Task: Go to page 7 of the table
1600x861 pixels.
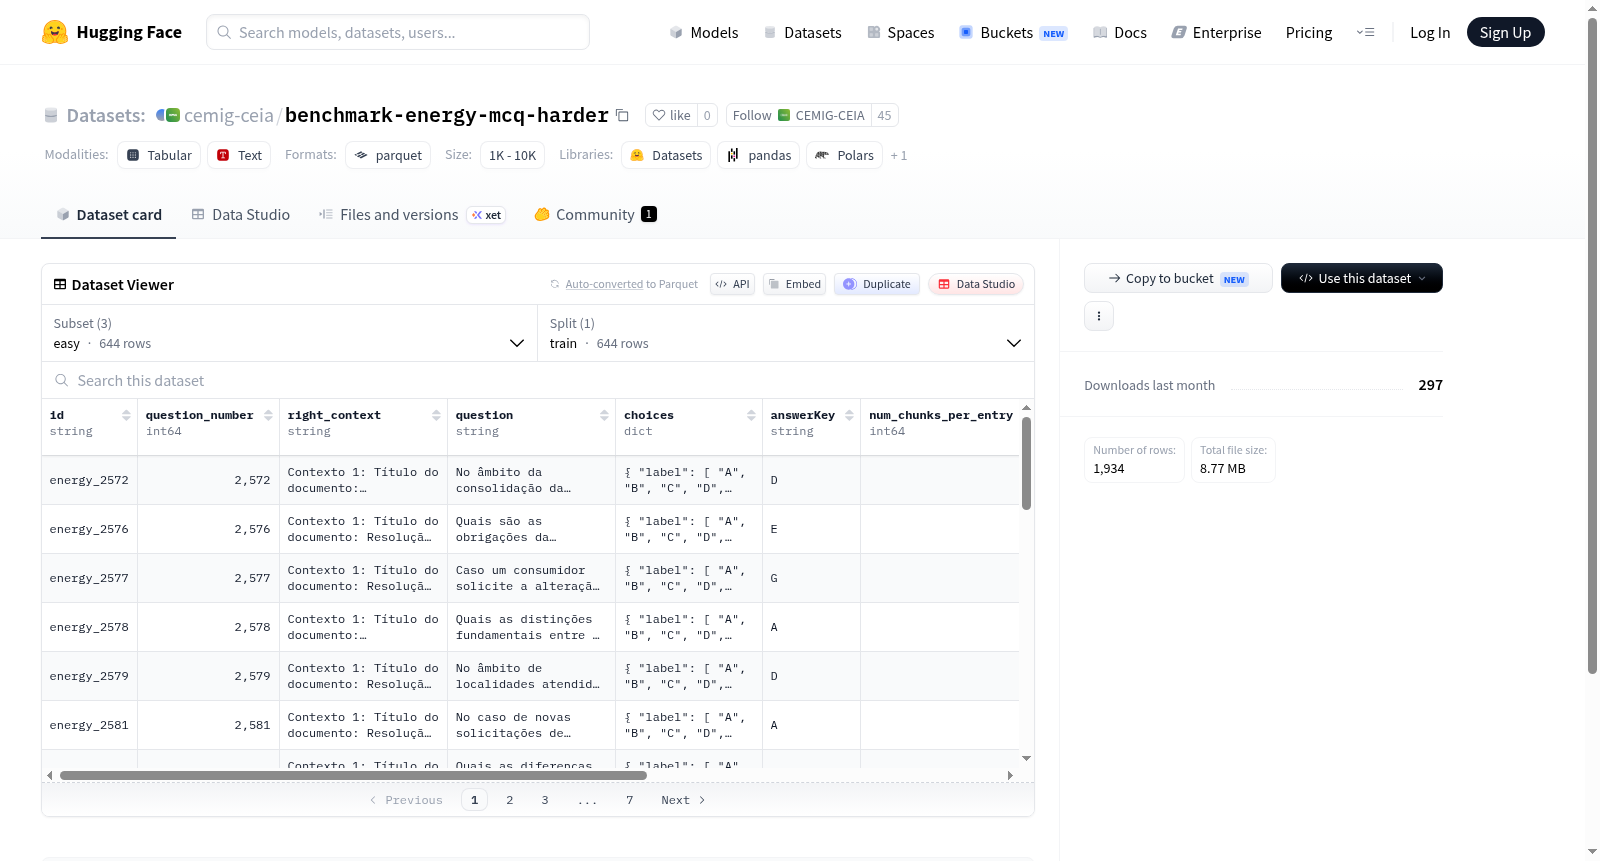Action: [630, 800]
